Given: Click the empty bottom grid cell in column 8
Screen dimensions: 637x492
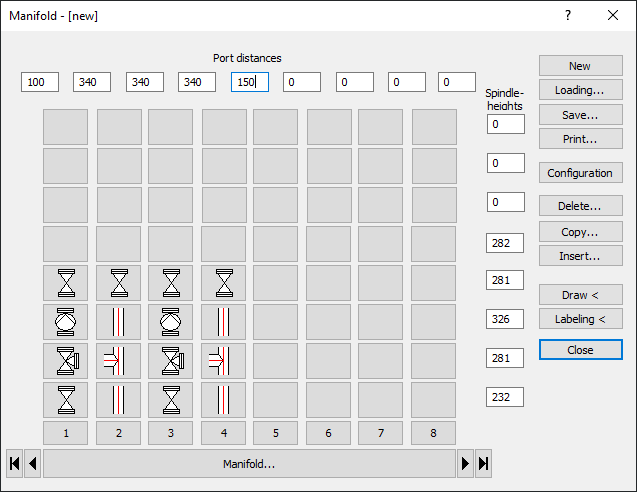Looking at the screenshot, I should (433, 400).
